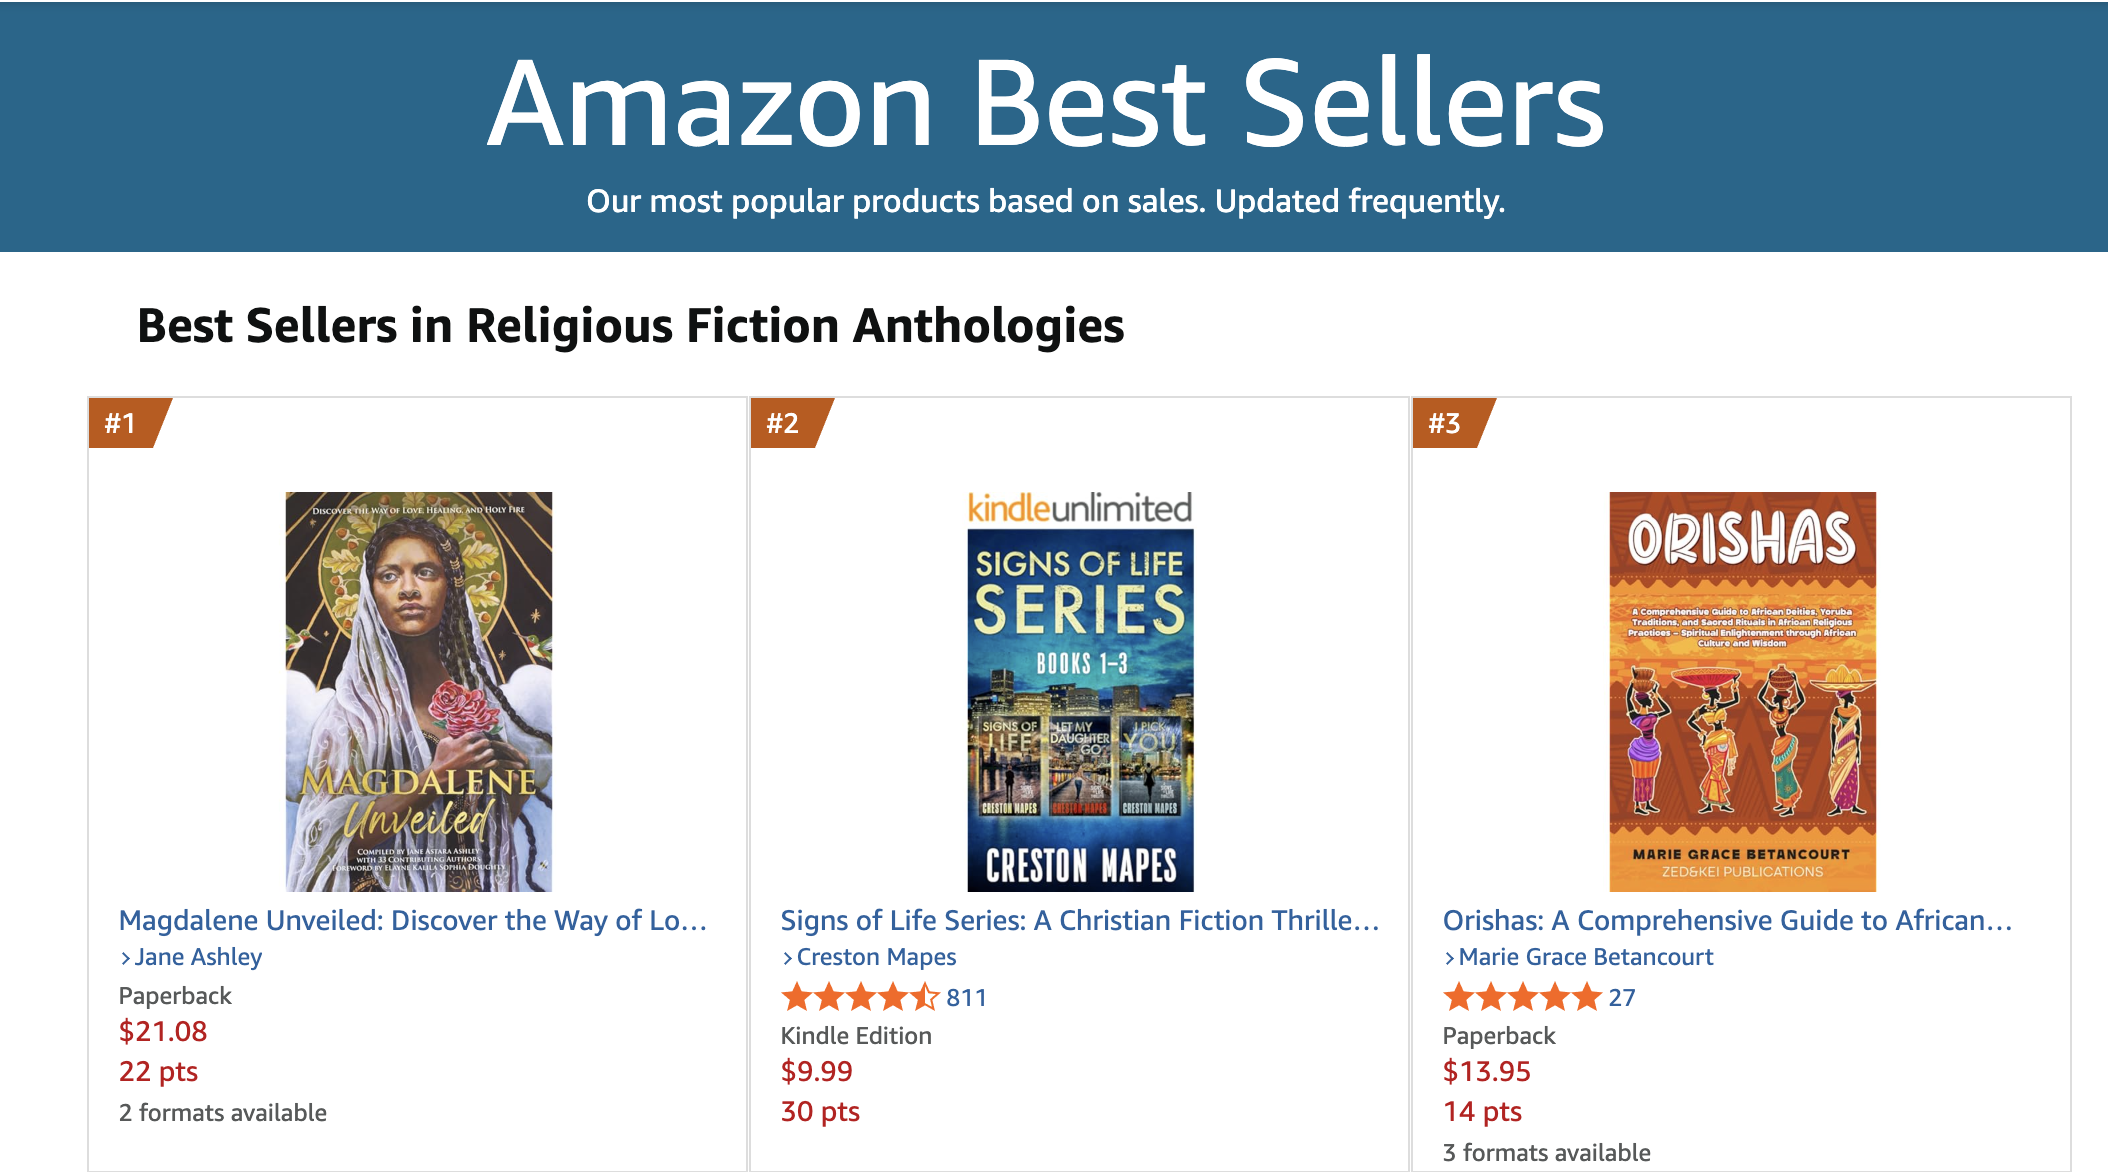
Task: Click the Orishas five-star rating
Action: (1522, 997)
